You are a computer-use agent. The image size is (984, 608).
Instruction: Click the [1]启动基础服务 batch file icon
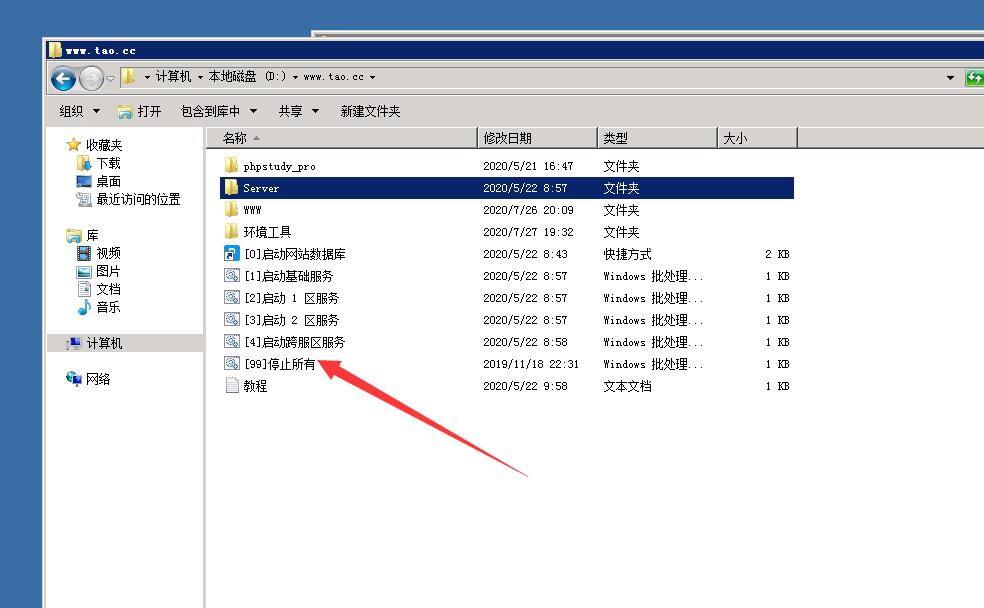pyautogui.click(x=231, y=276)
